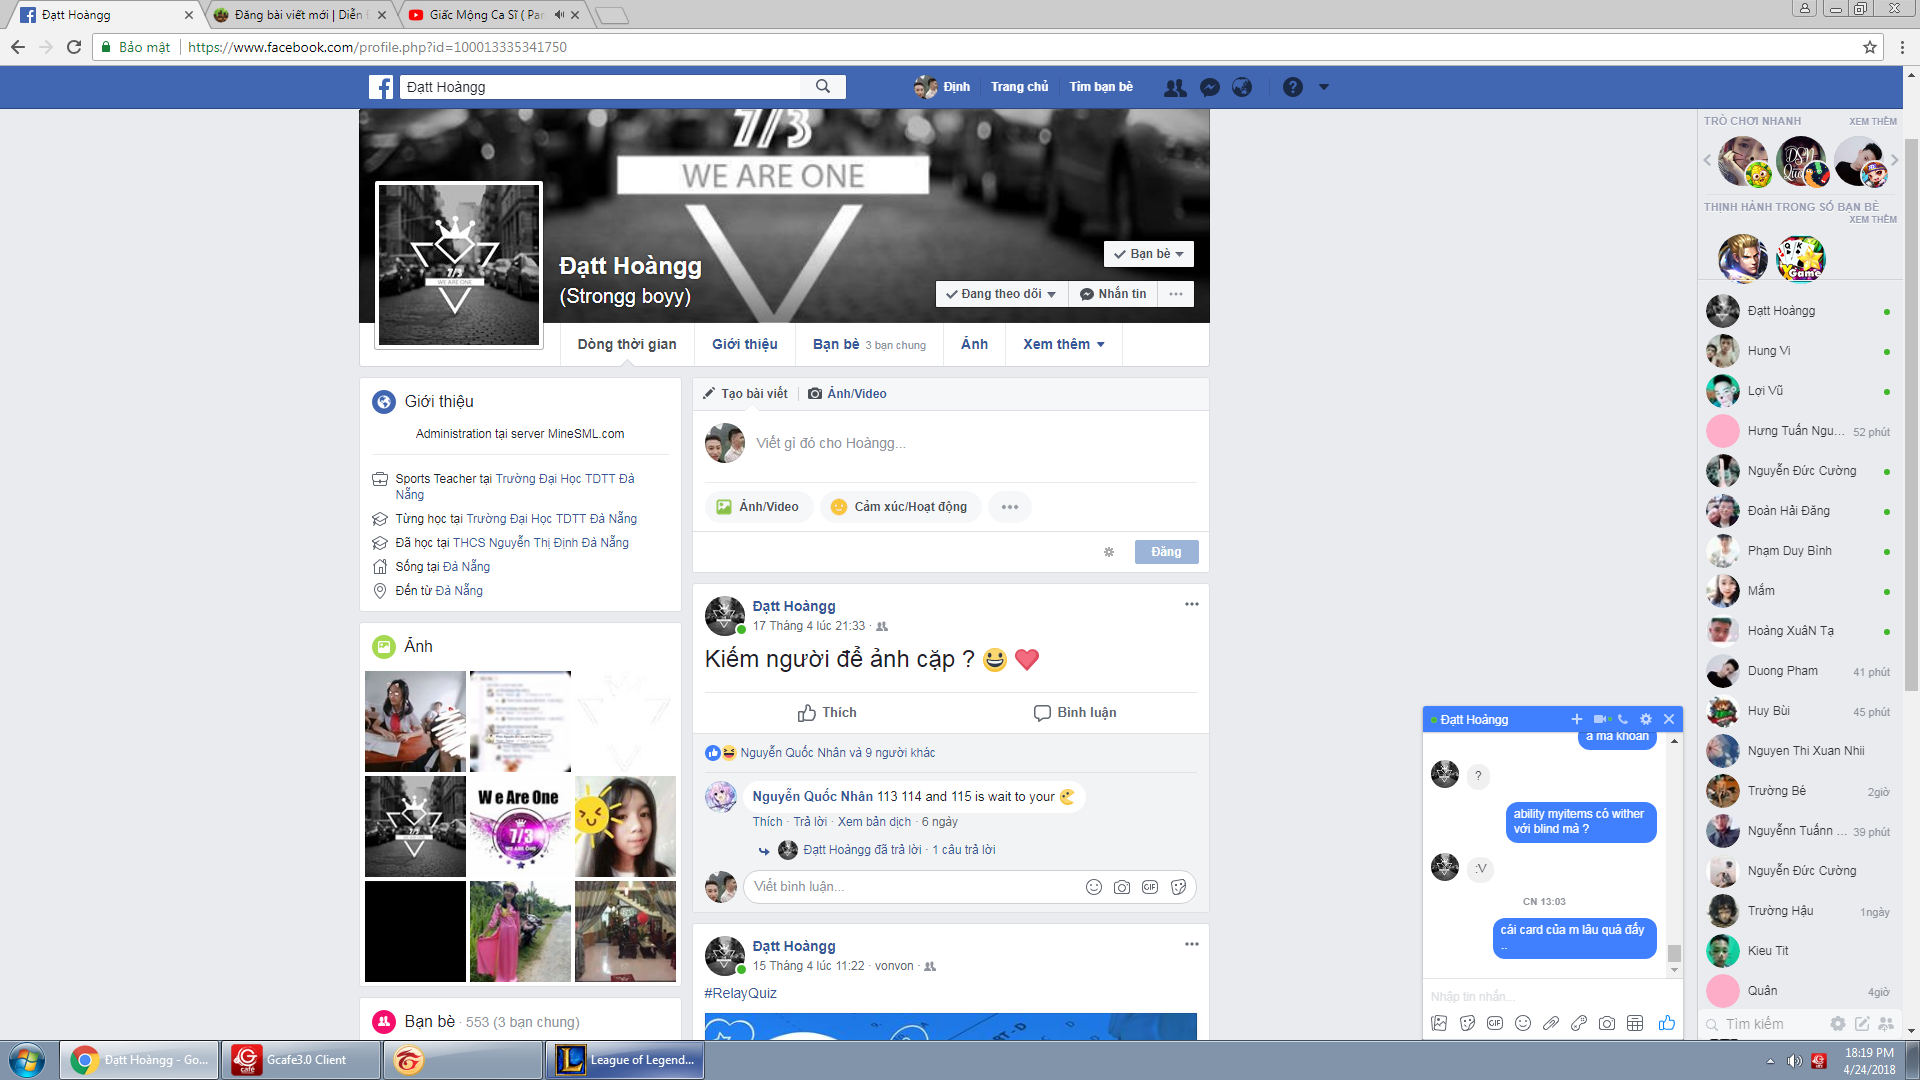Image resolution: width=1920 pixels, height=1080 pixels.
Task: Open the account menu arrow in top bar
Action: 1324,87
